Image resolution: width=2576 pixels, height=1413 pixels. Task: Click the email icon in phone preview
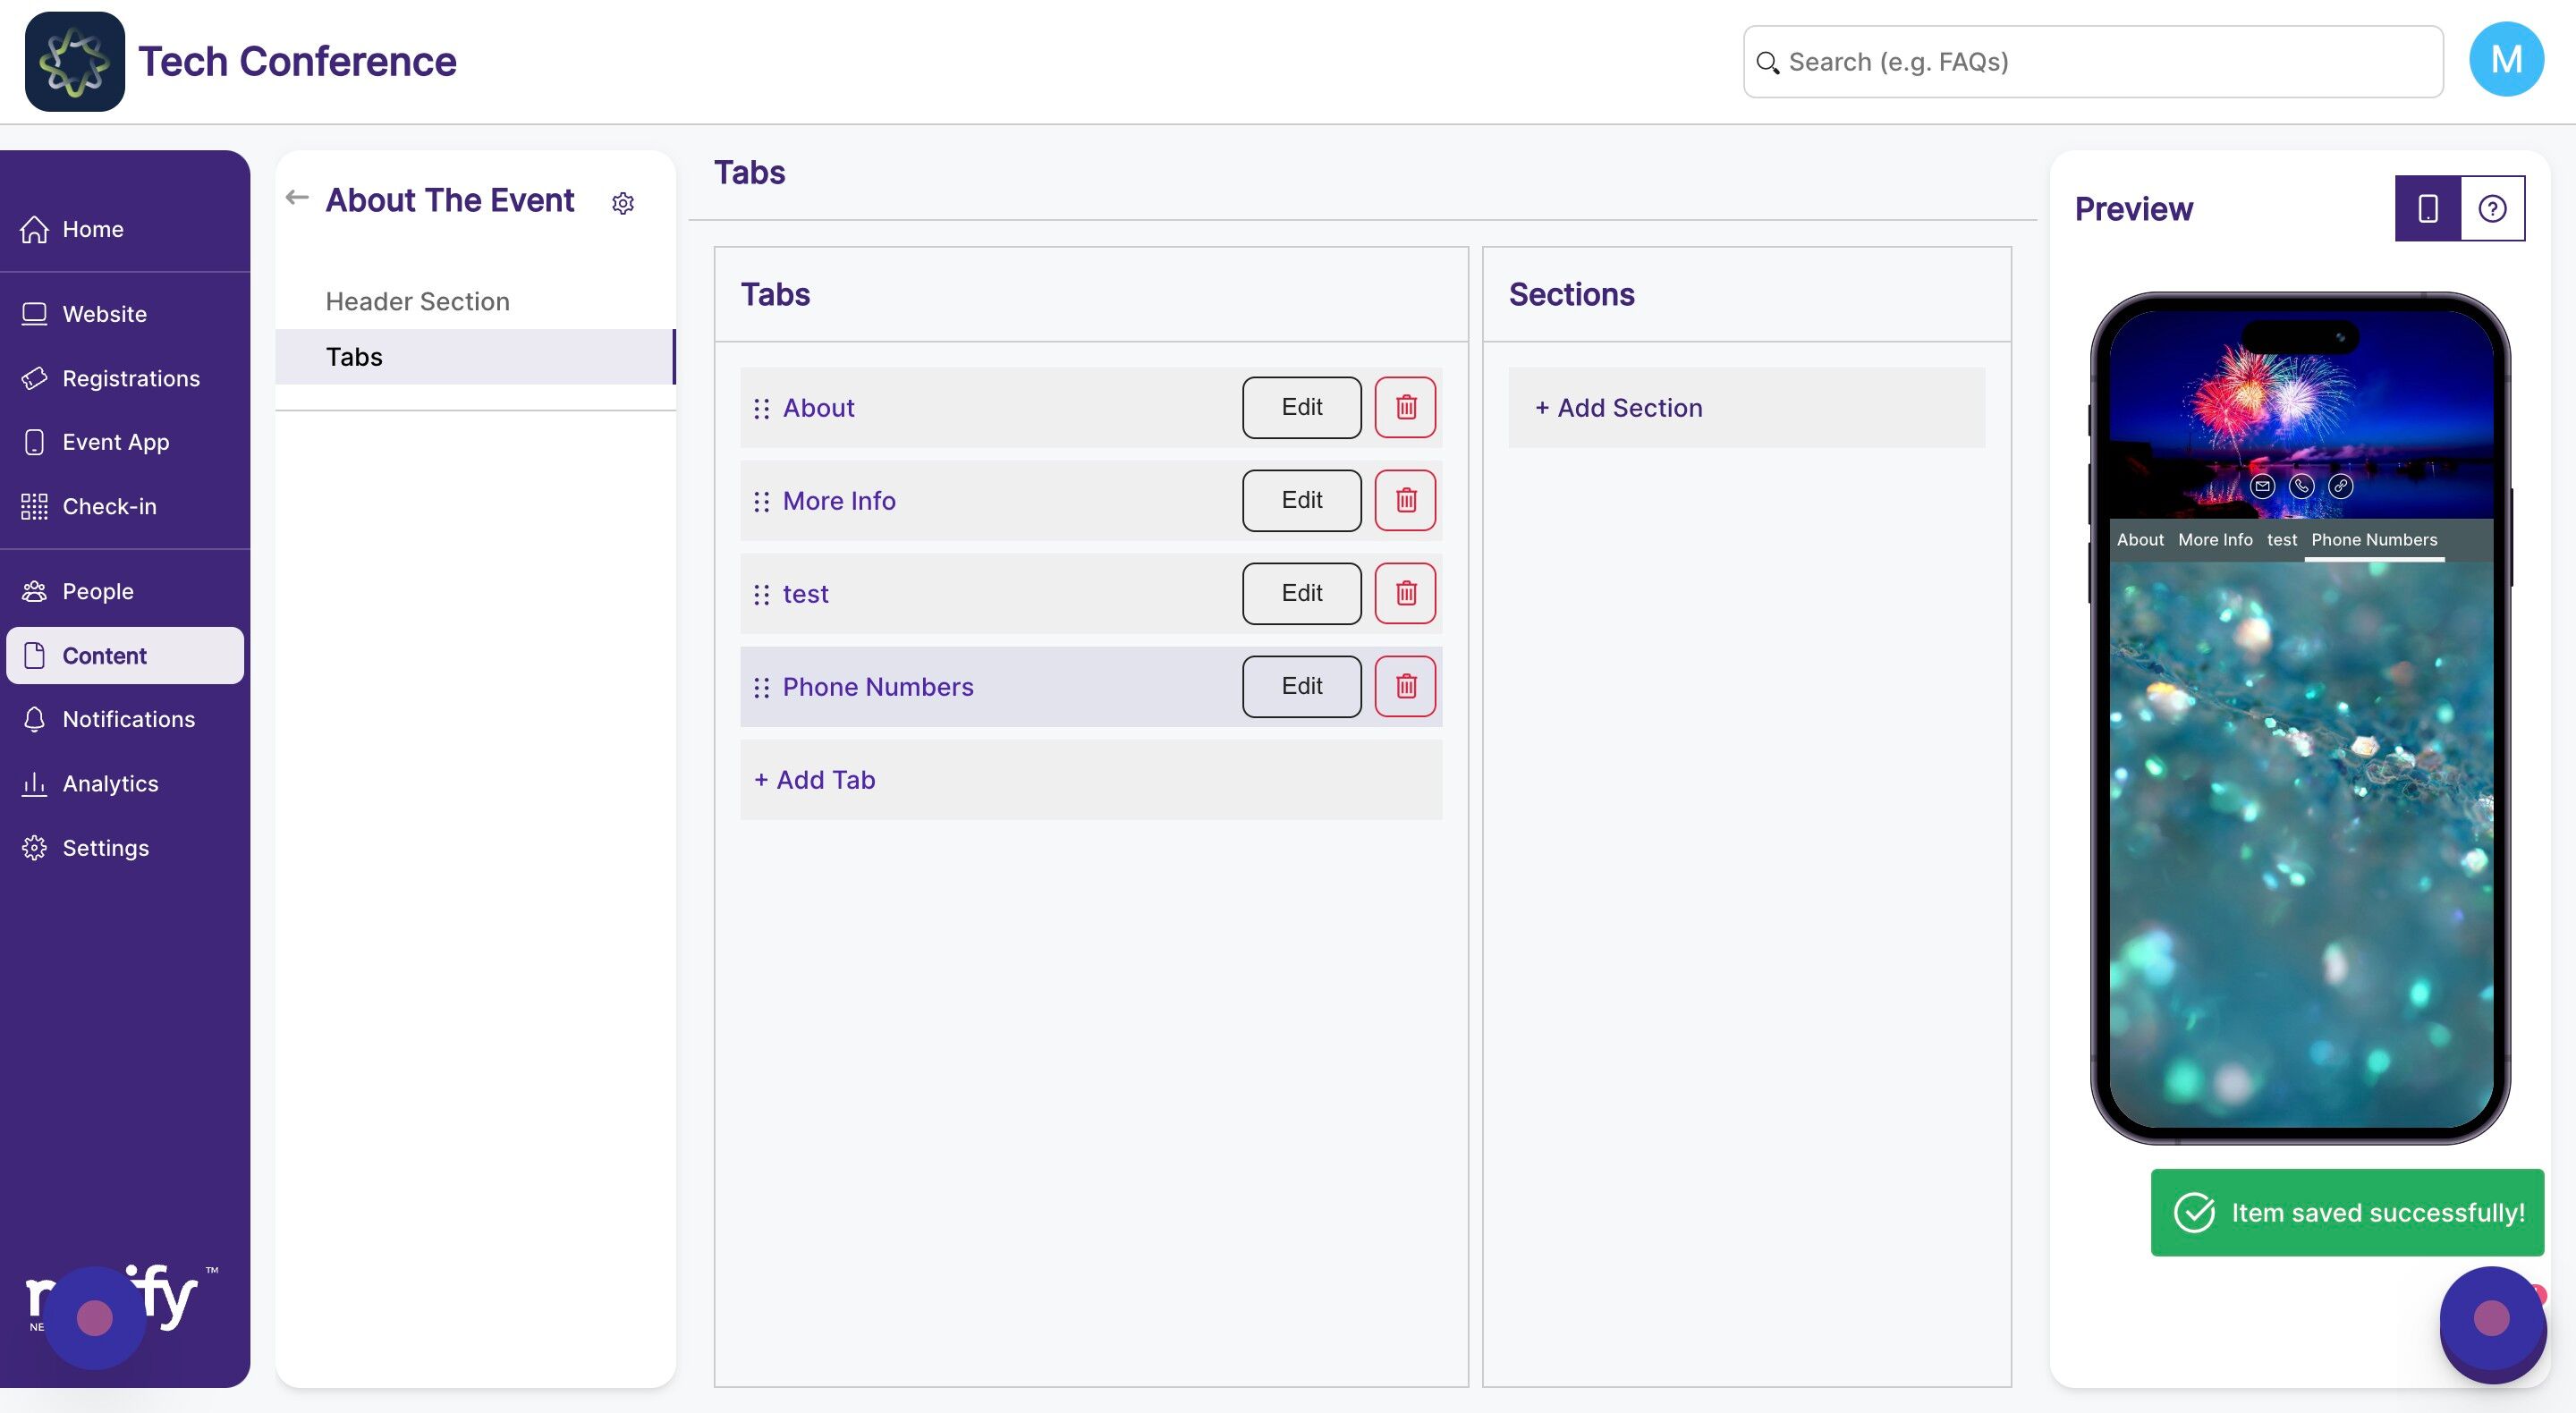pos(2262,486)
